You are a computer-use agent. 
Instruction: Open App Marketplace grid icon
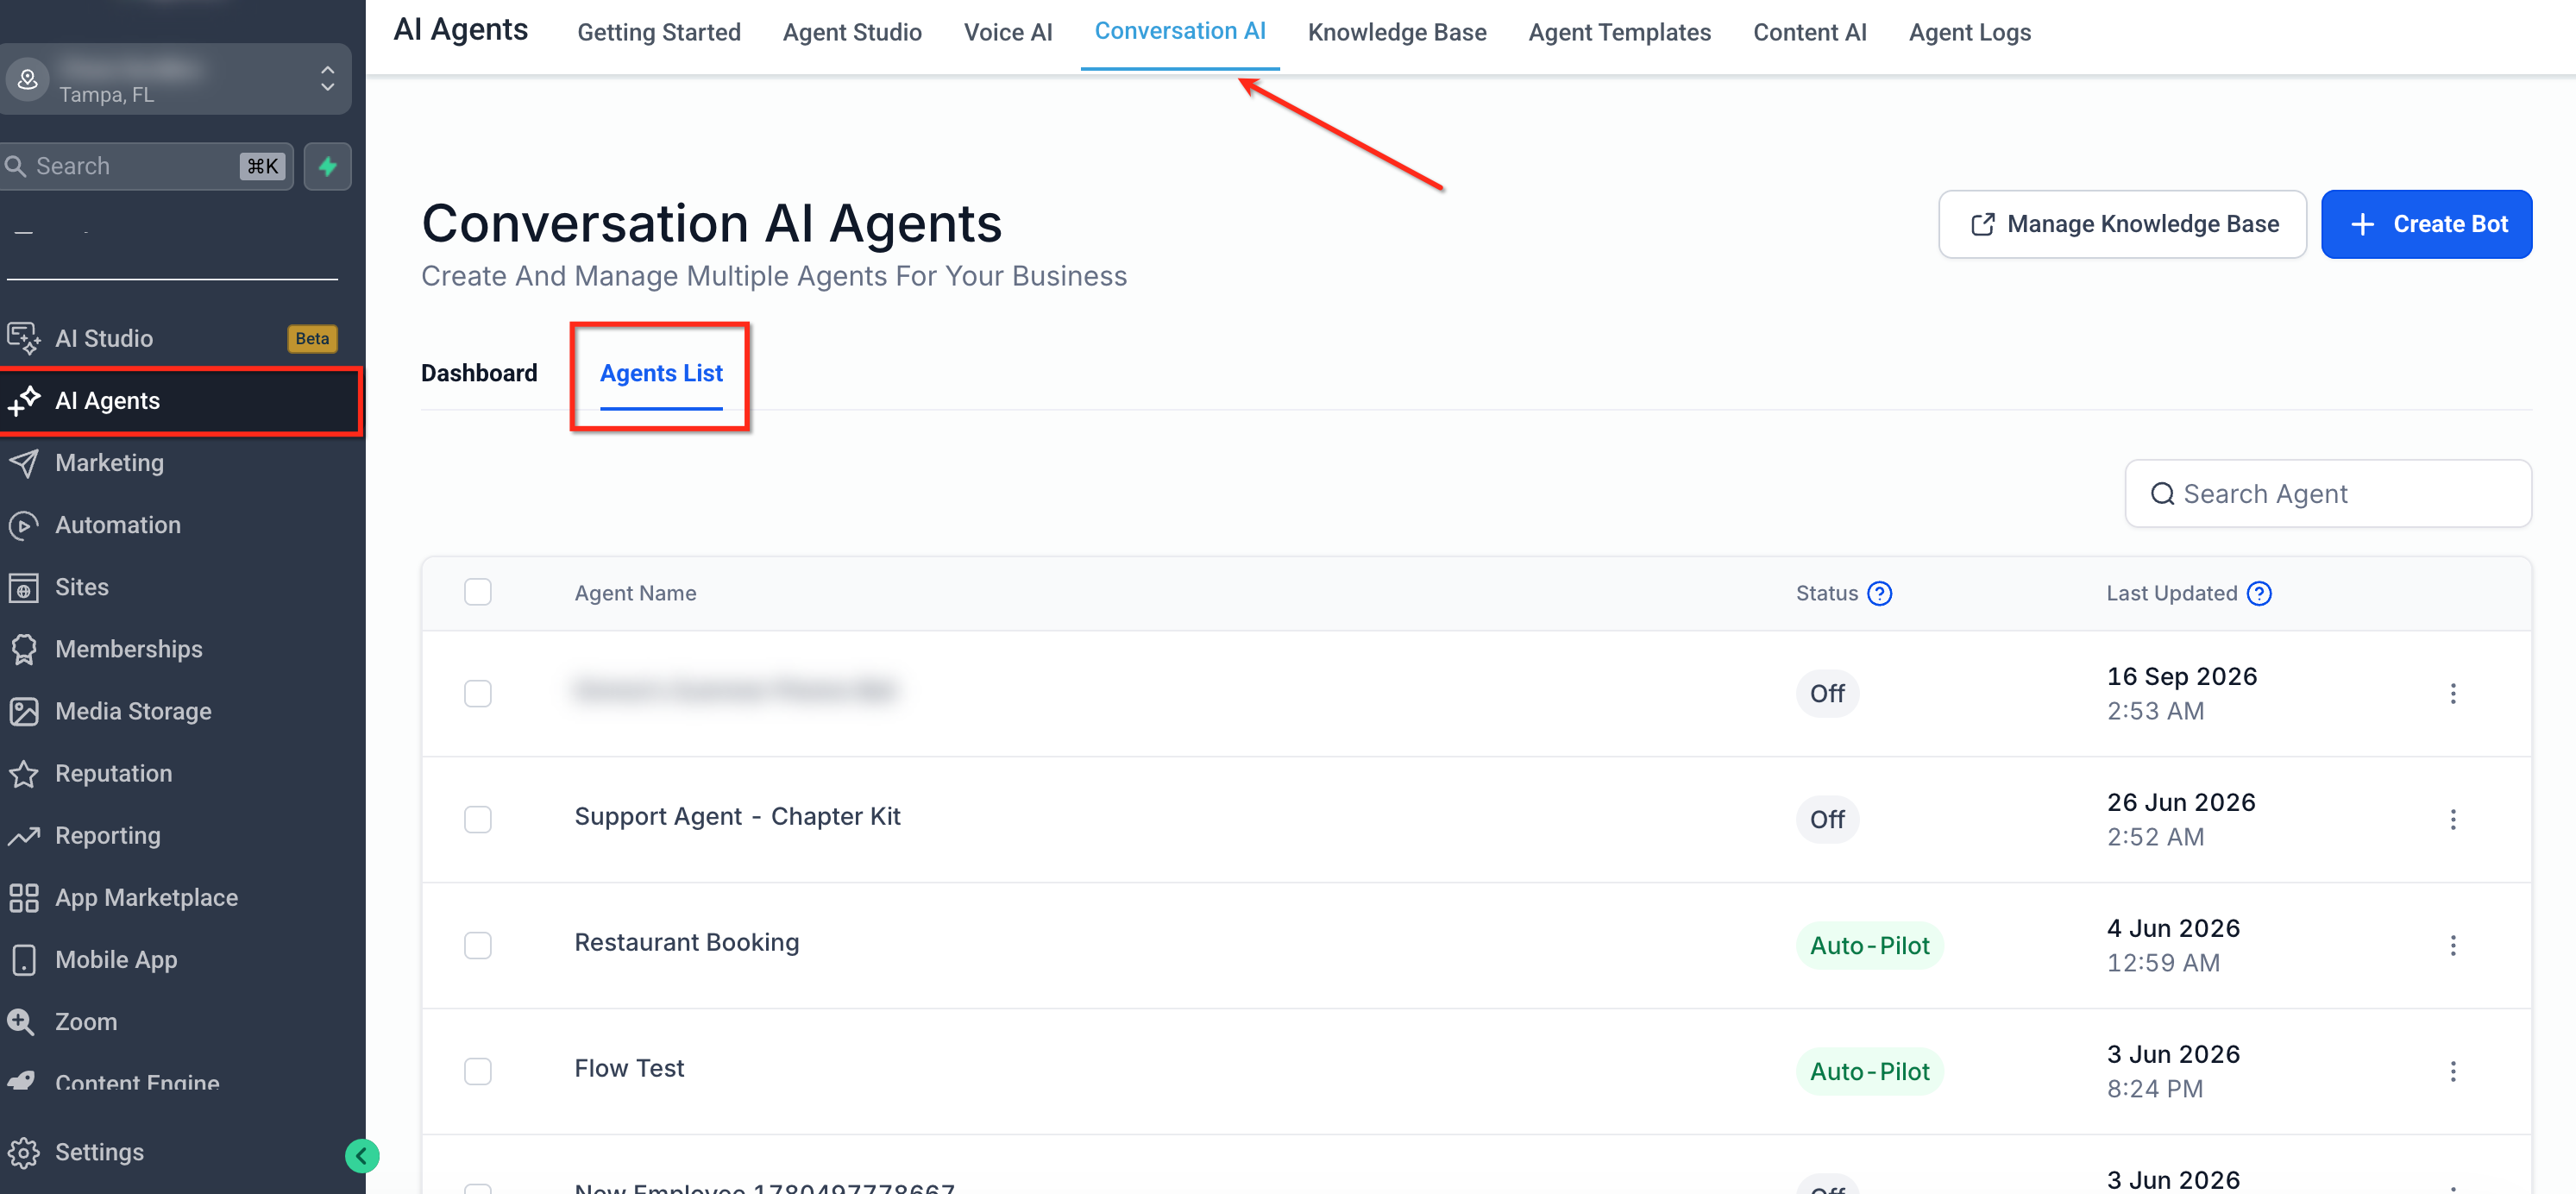click(x=24, y=897)
